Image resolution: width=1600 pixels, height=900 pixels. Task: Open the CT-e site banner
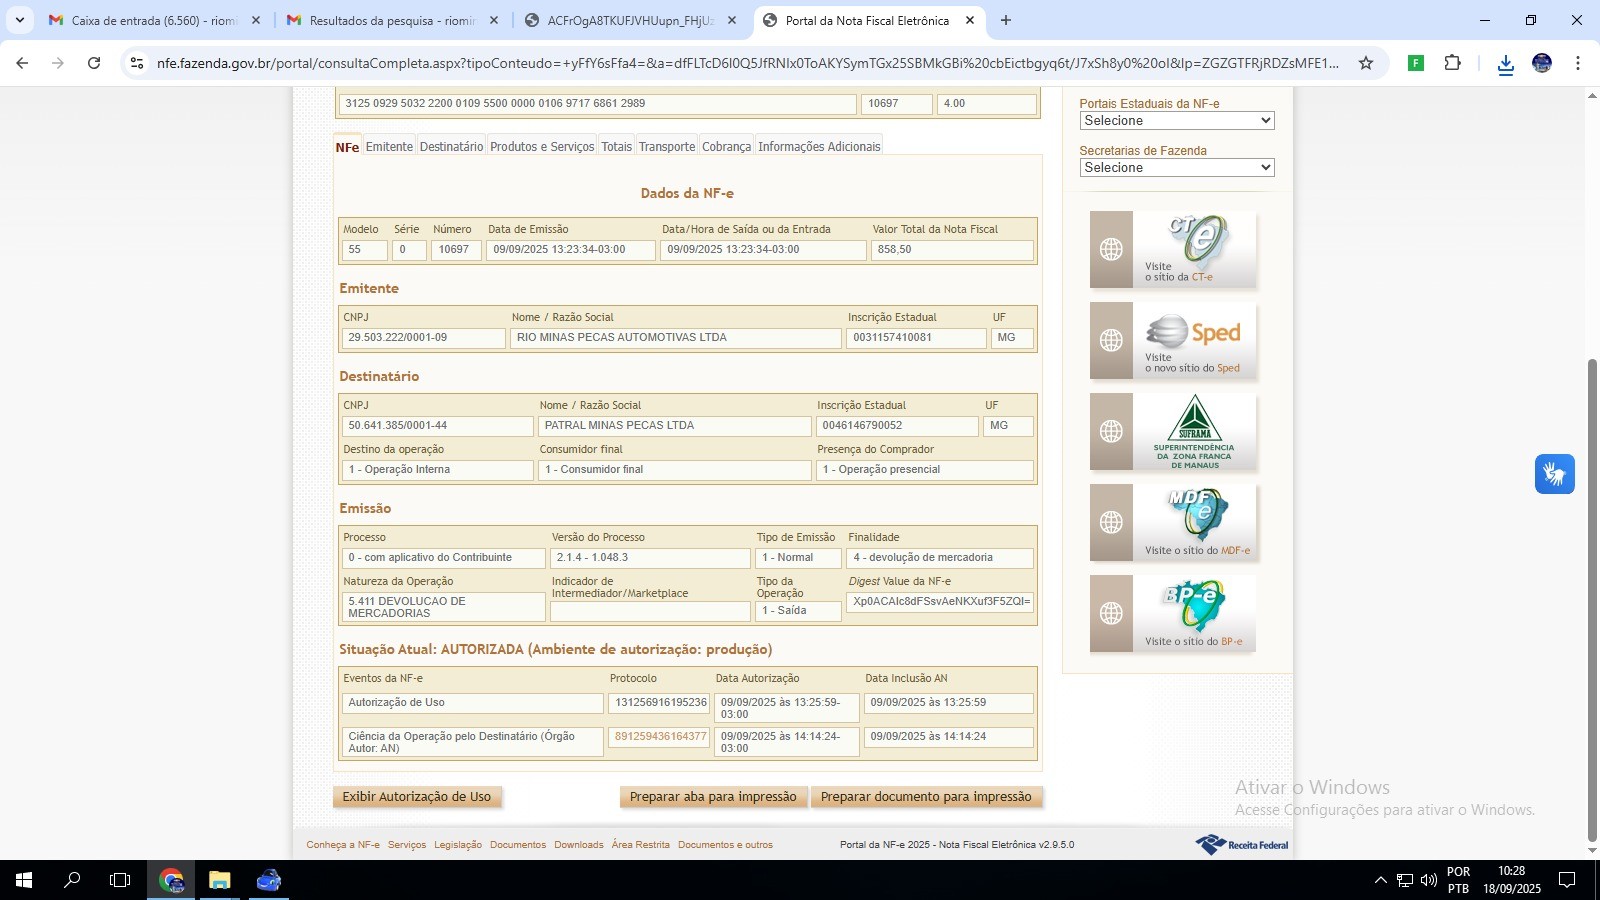(x=1173, y=250)
